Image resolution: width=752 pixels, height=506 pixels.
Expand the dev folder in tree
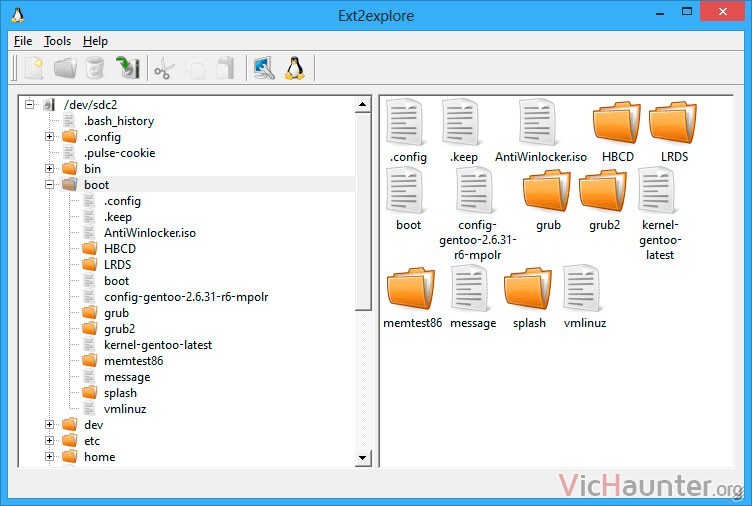tap(49, 424)
